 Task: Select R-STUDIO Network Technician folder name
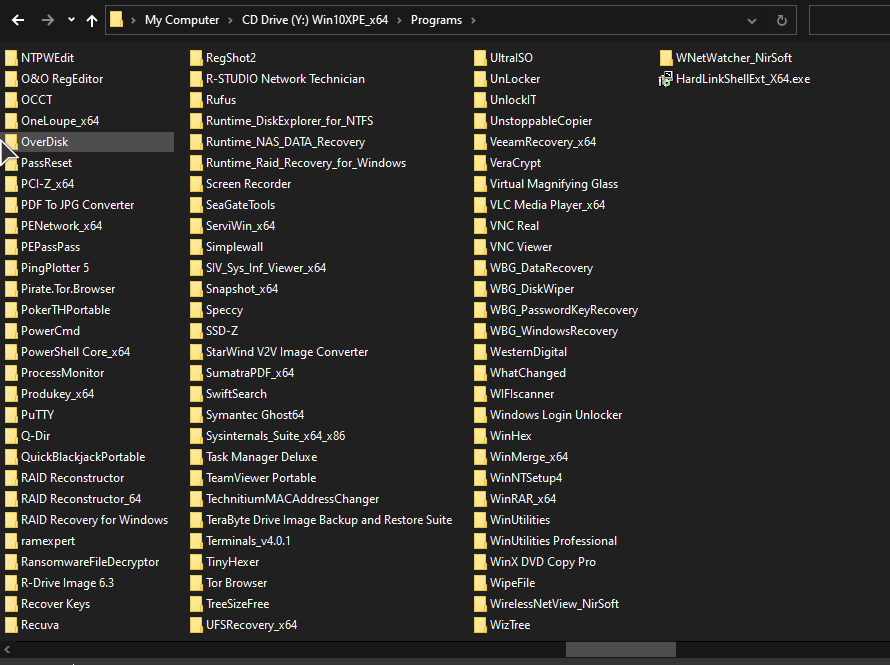click(286, 79)
